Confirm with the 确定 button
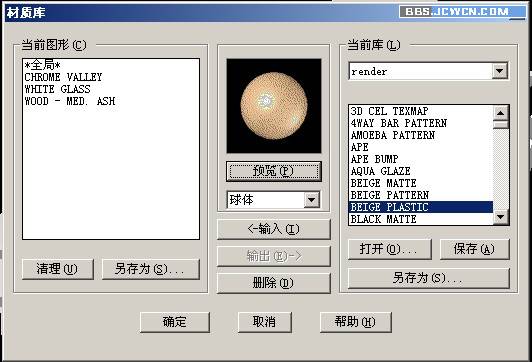The width and height of the screenshot is (532, 362). coord(175,322)
